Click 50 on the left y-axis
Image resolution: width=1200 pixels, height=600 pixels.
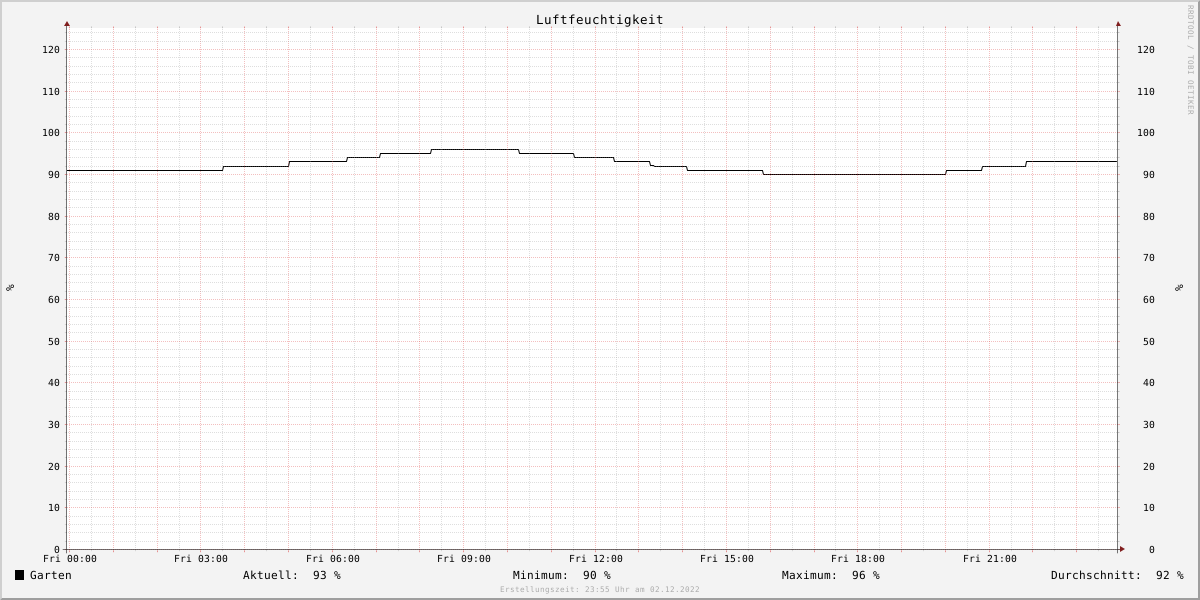(x=53, y=341)
